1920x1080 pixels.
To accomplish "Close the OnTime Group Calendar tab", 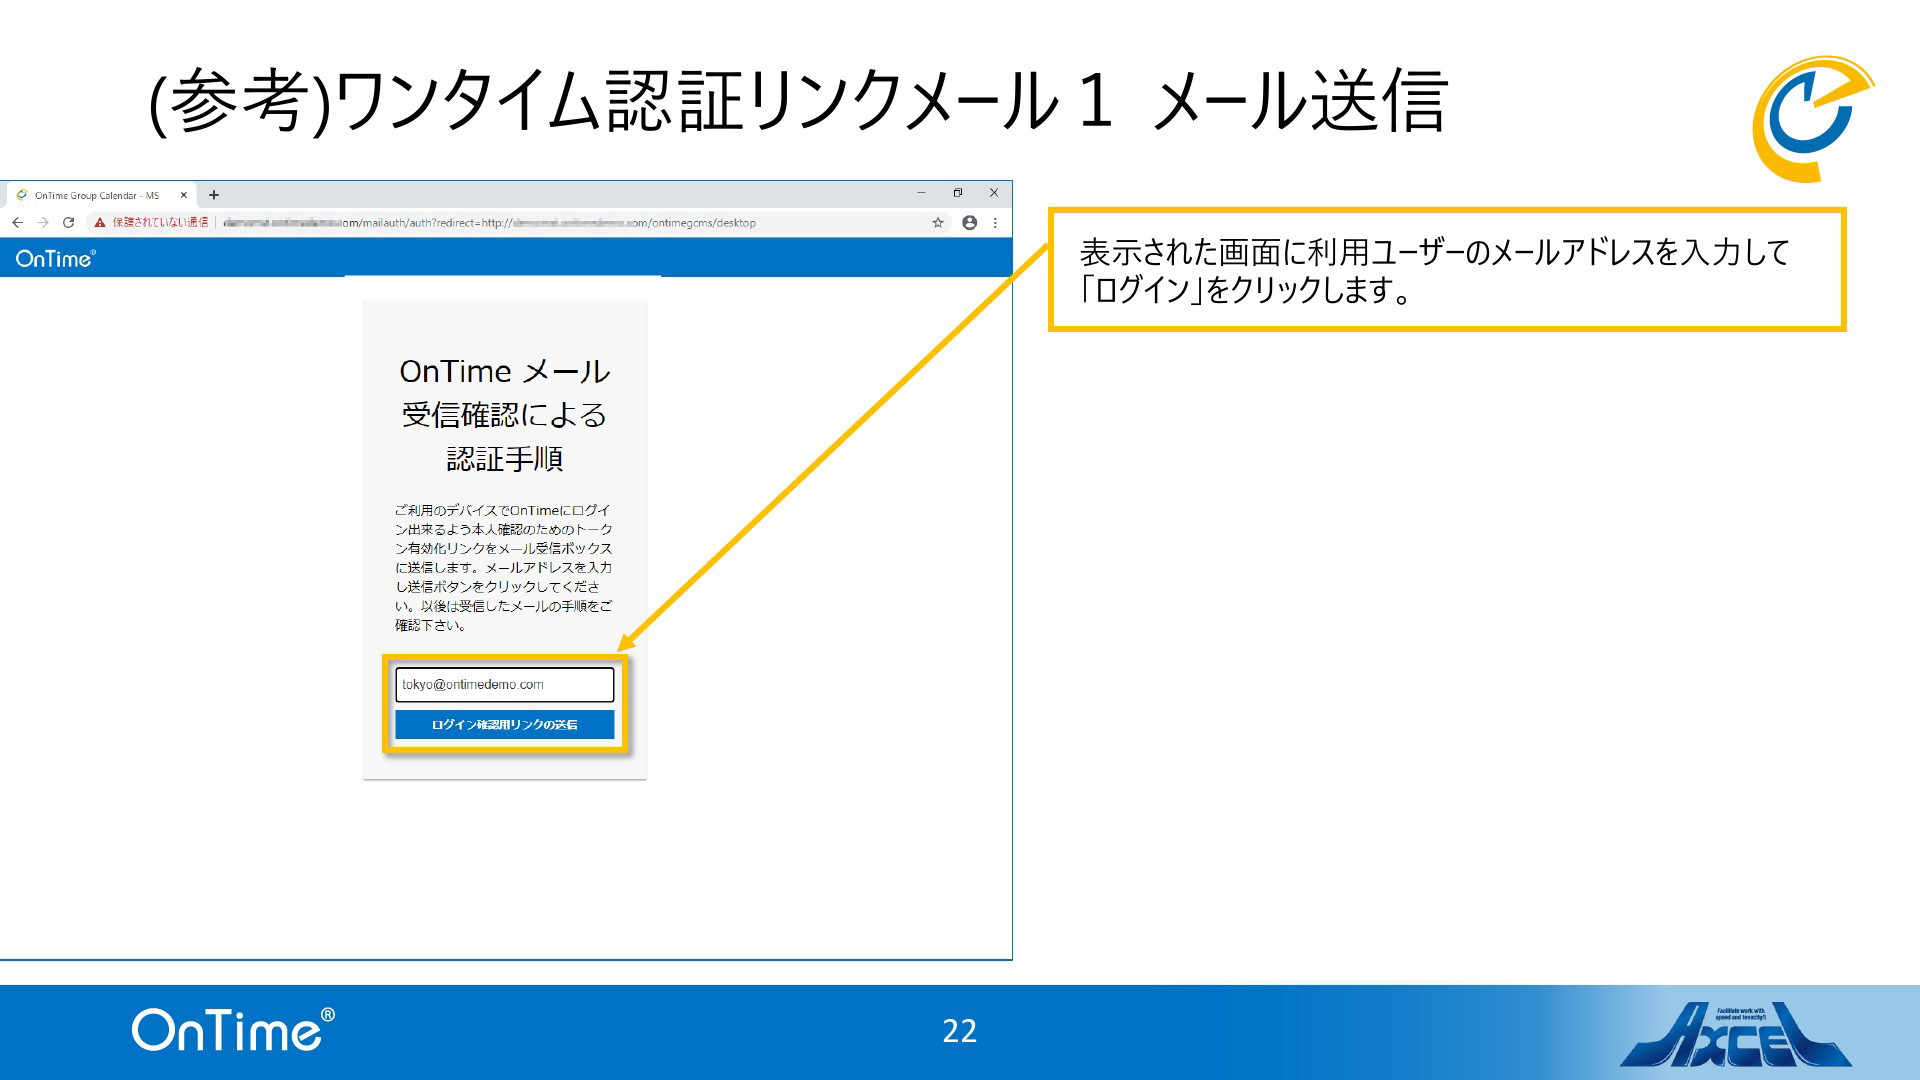I will 183,195.
